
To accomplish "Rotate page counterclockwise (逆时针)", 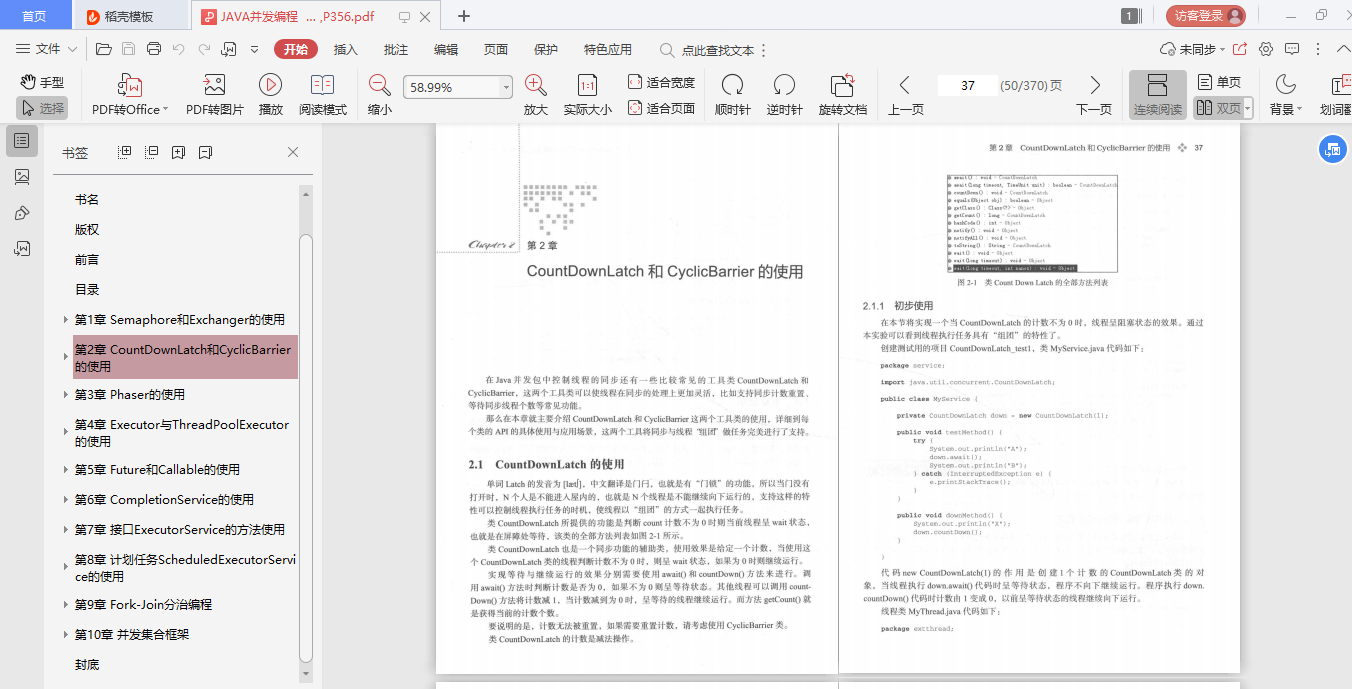I will (785, 96).
